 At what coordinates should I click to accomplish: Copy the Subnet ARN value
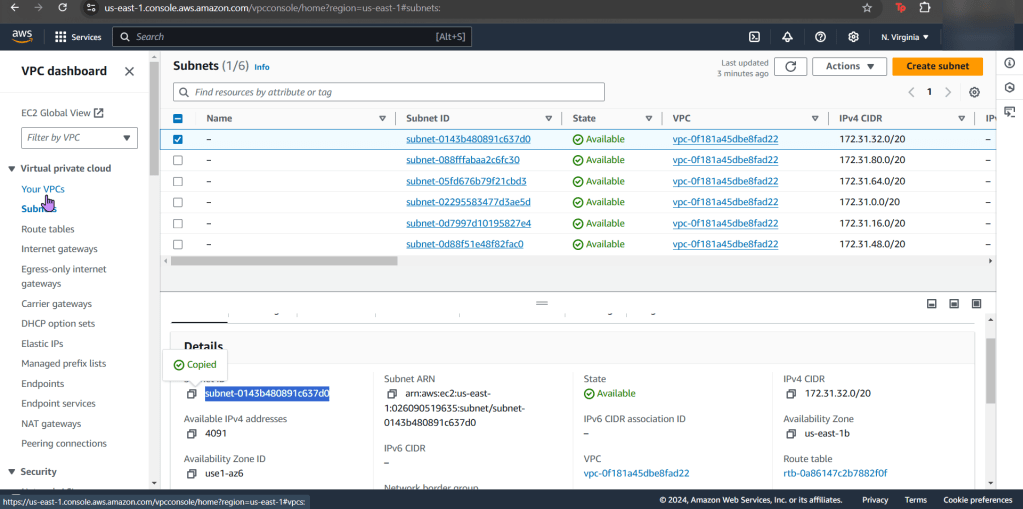point(391,394)
